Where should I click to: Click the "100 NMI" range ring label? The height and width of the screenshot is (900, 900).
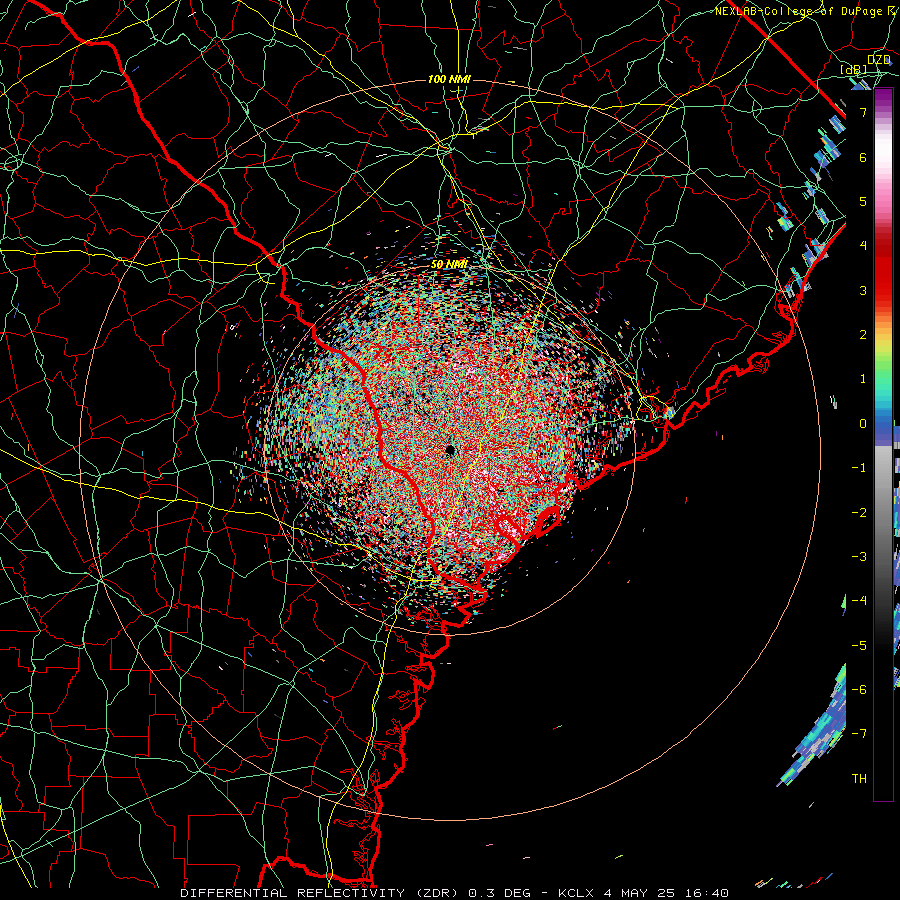(449, 79)
